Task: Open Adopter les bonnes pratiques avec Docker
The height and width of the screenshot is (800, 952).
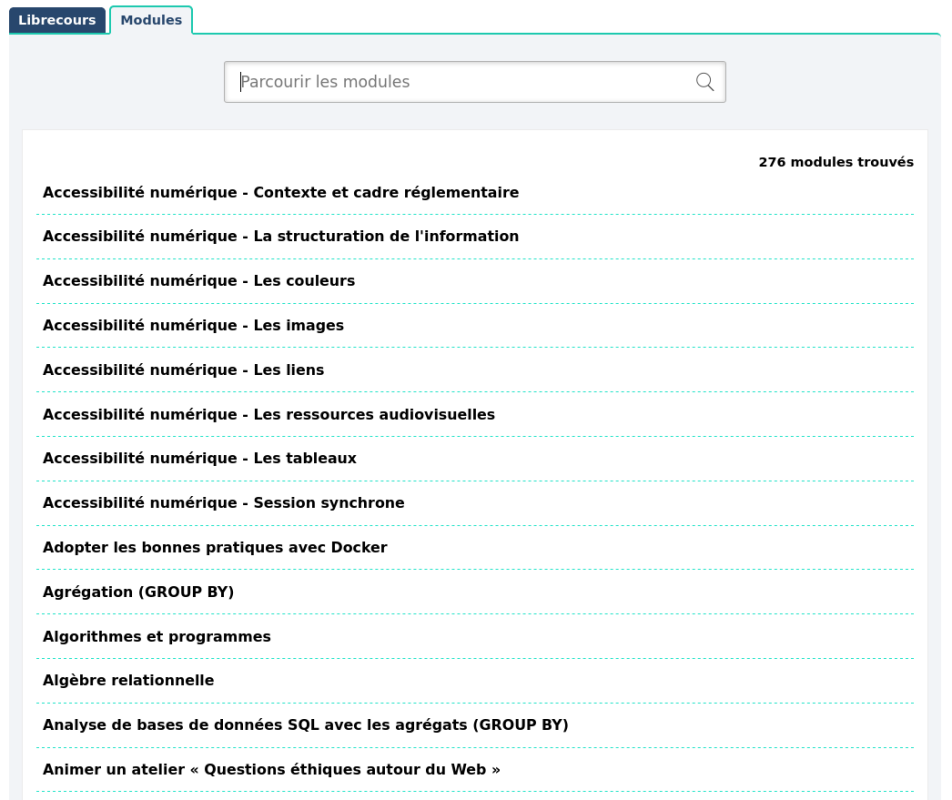Action: (215, 547)
